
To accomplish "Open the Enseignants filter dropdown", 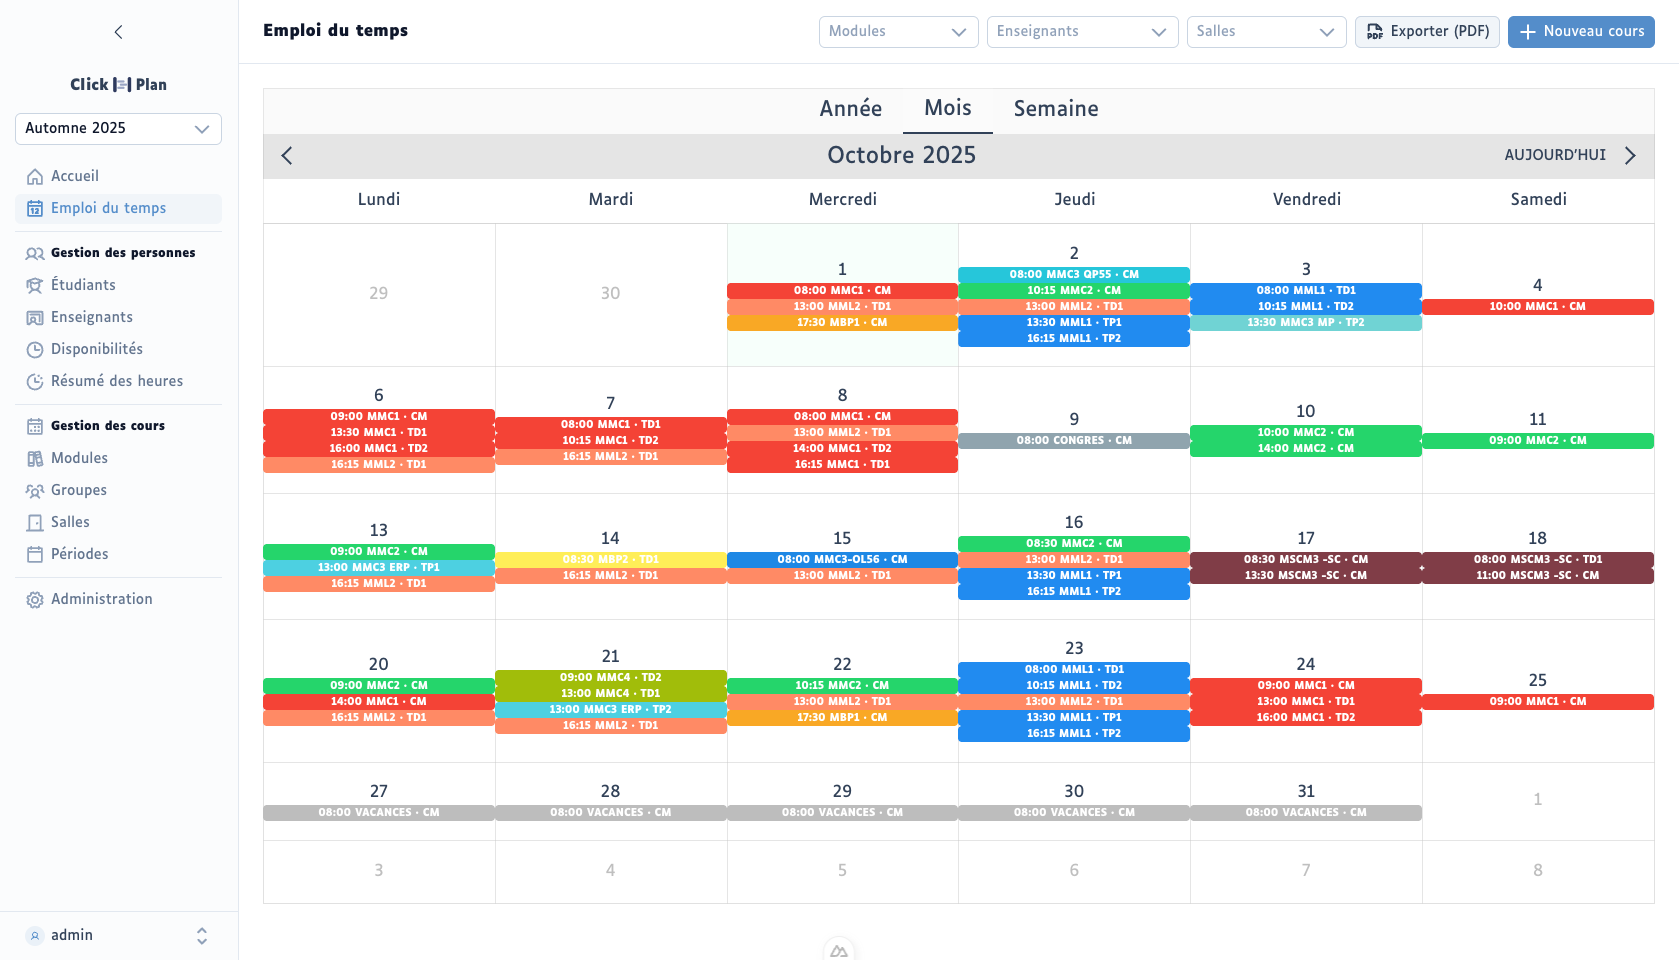I will point(1082,32).
